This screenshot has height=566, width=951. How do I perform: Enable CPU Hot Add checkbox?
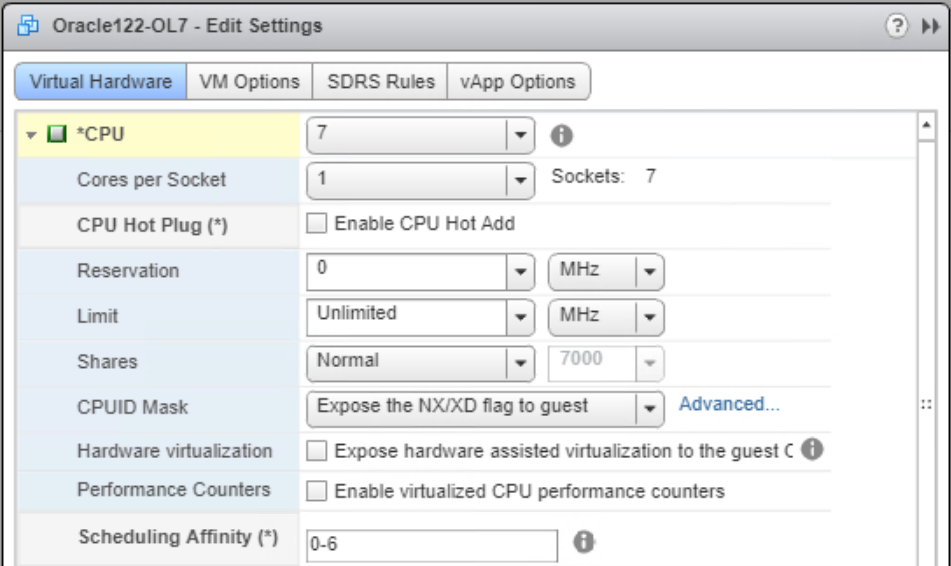[x=317, y=224]
